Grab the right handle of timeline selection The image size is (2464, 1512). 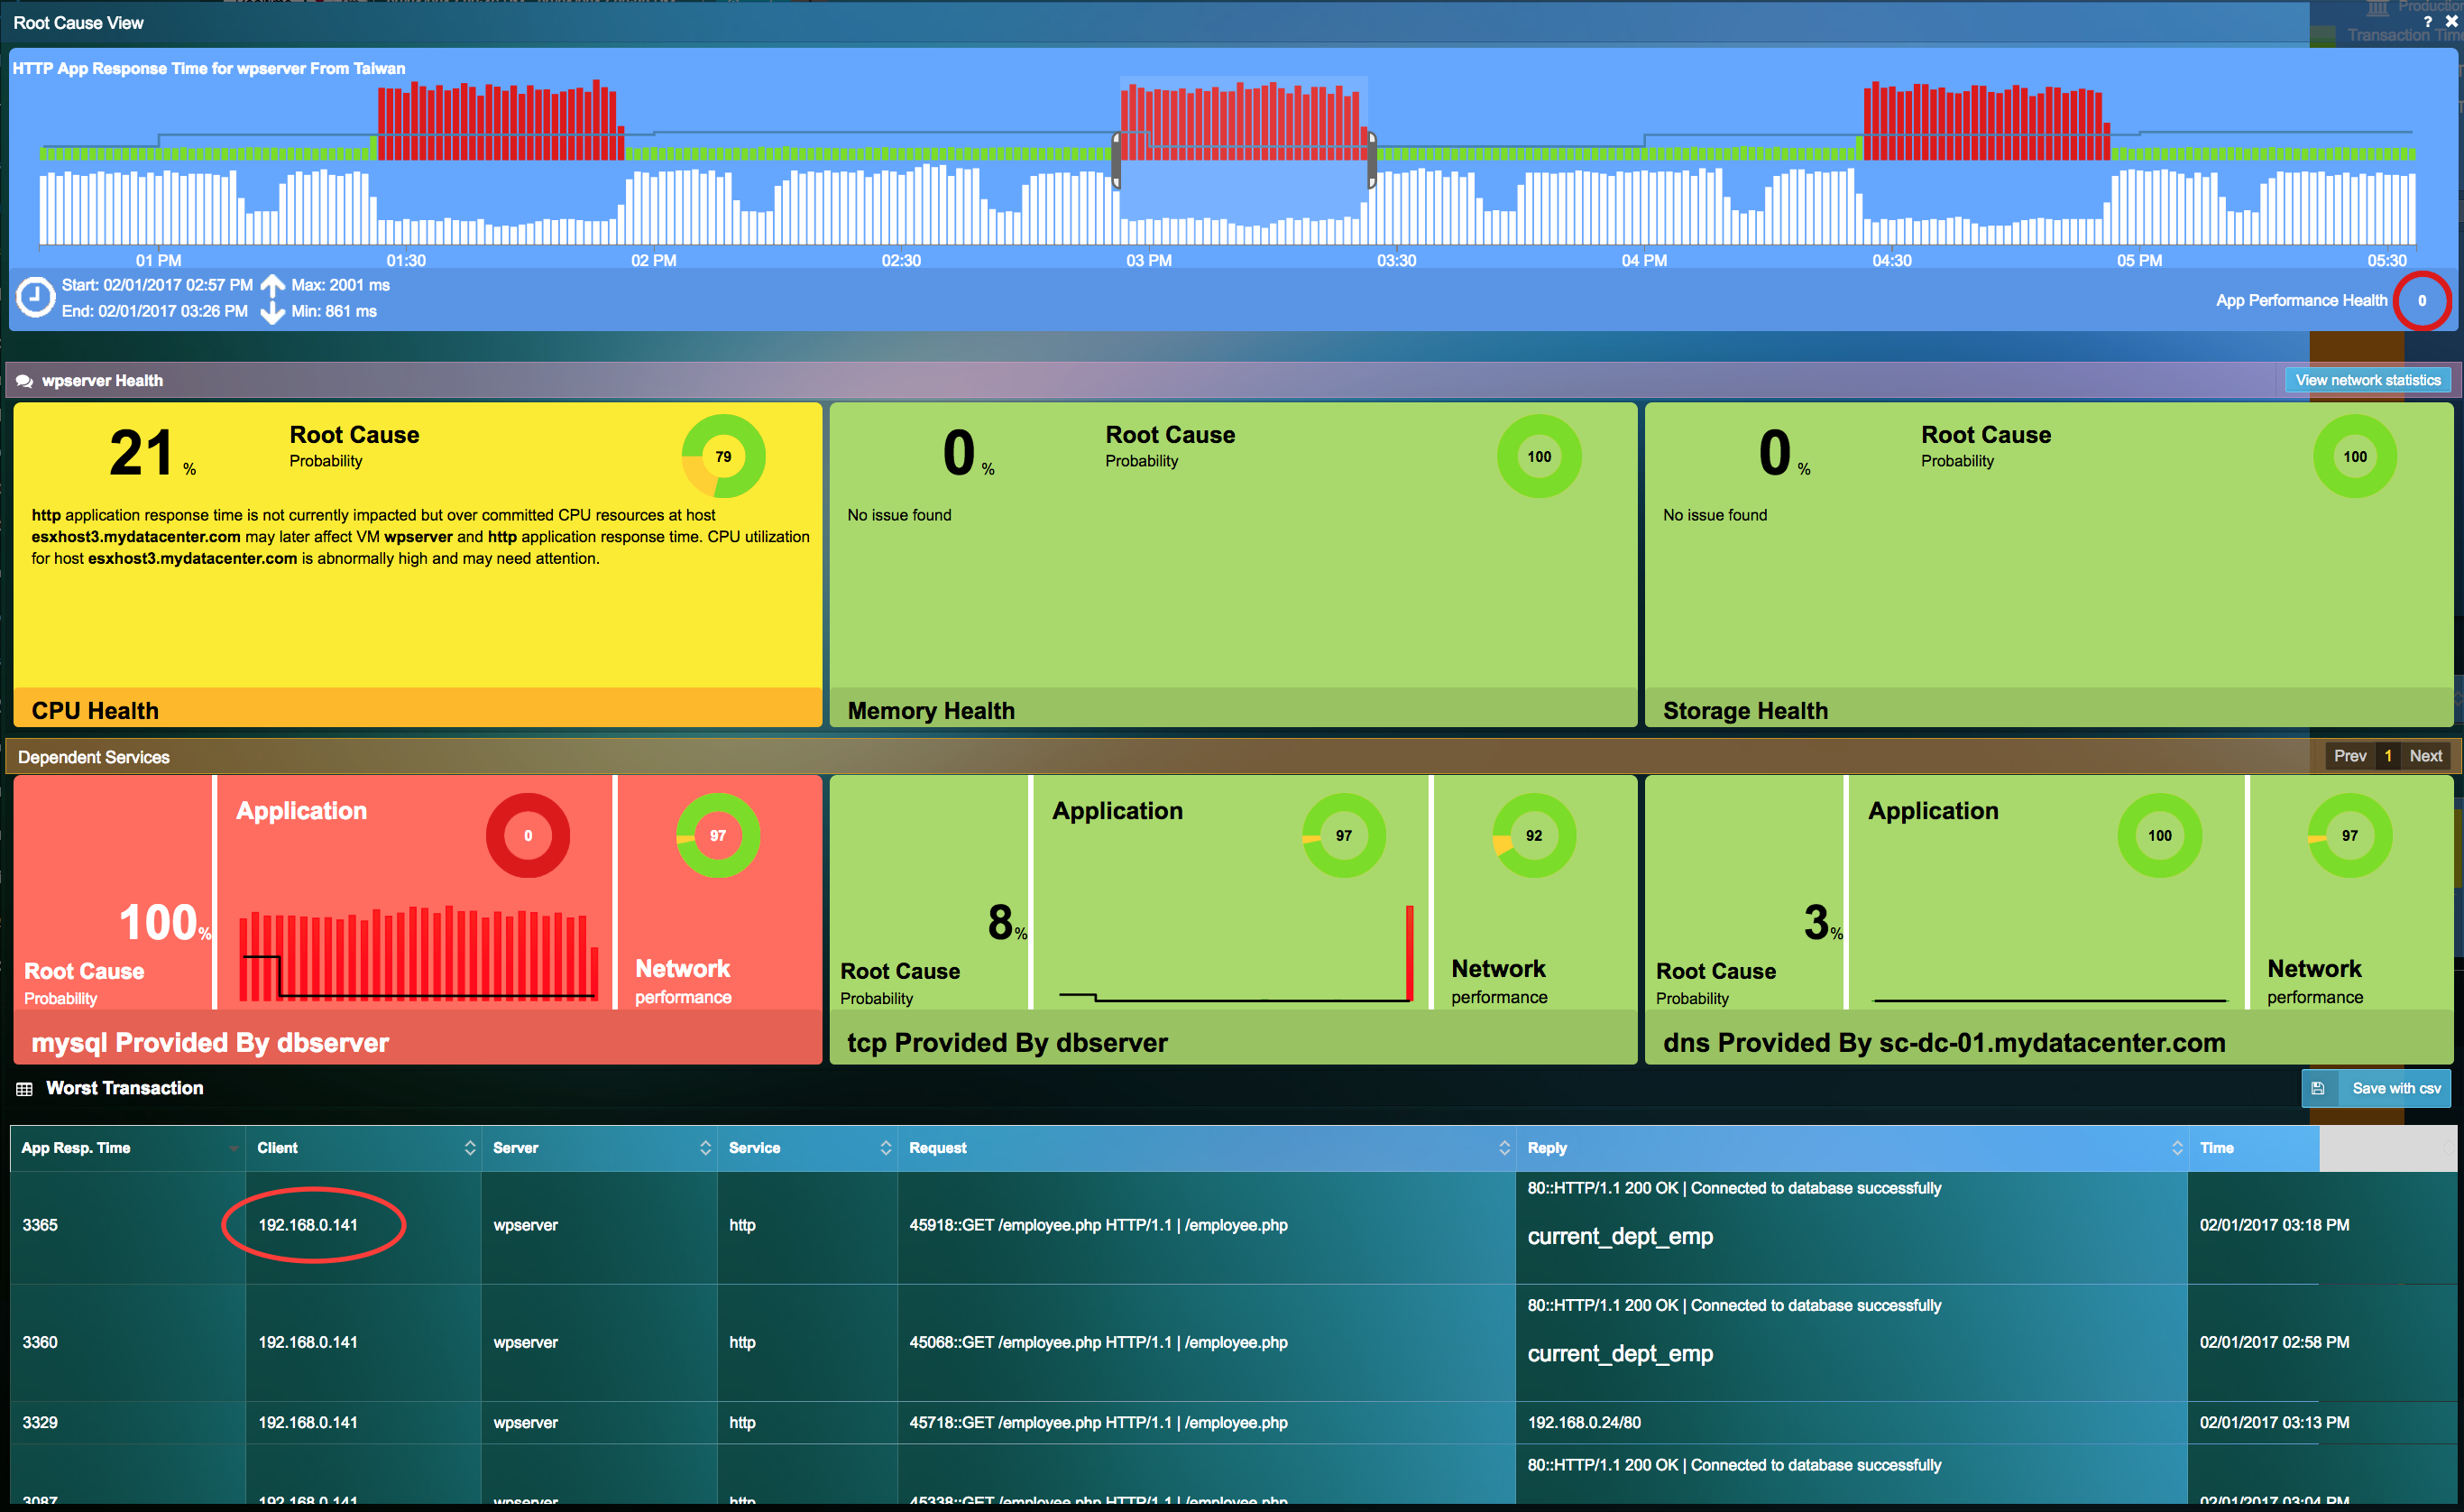click(x=1372, y=160)
